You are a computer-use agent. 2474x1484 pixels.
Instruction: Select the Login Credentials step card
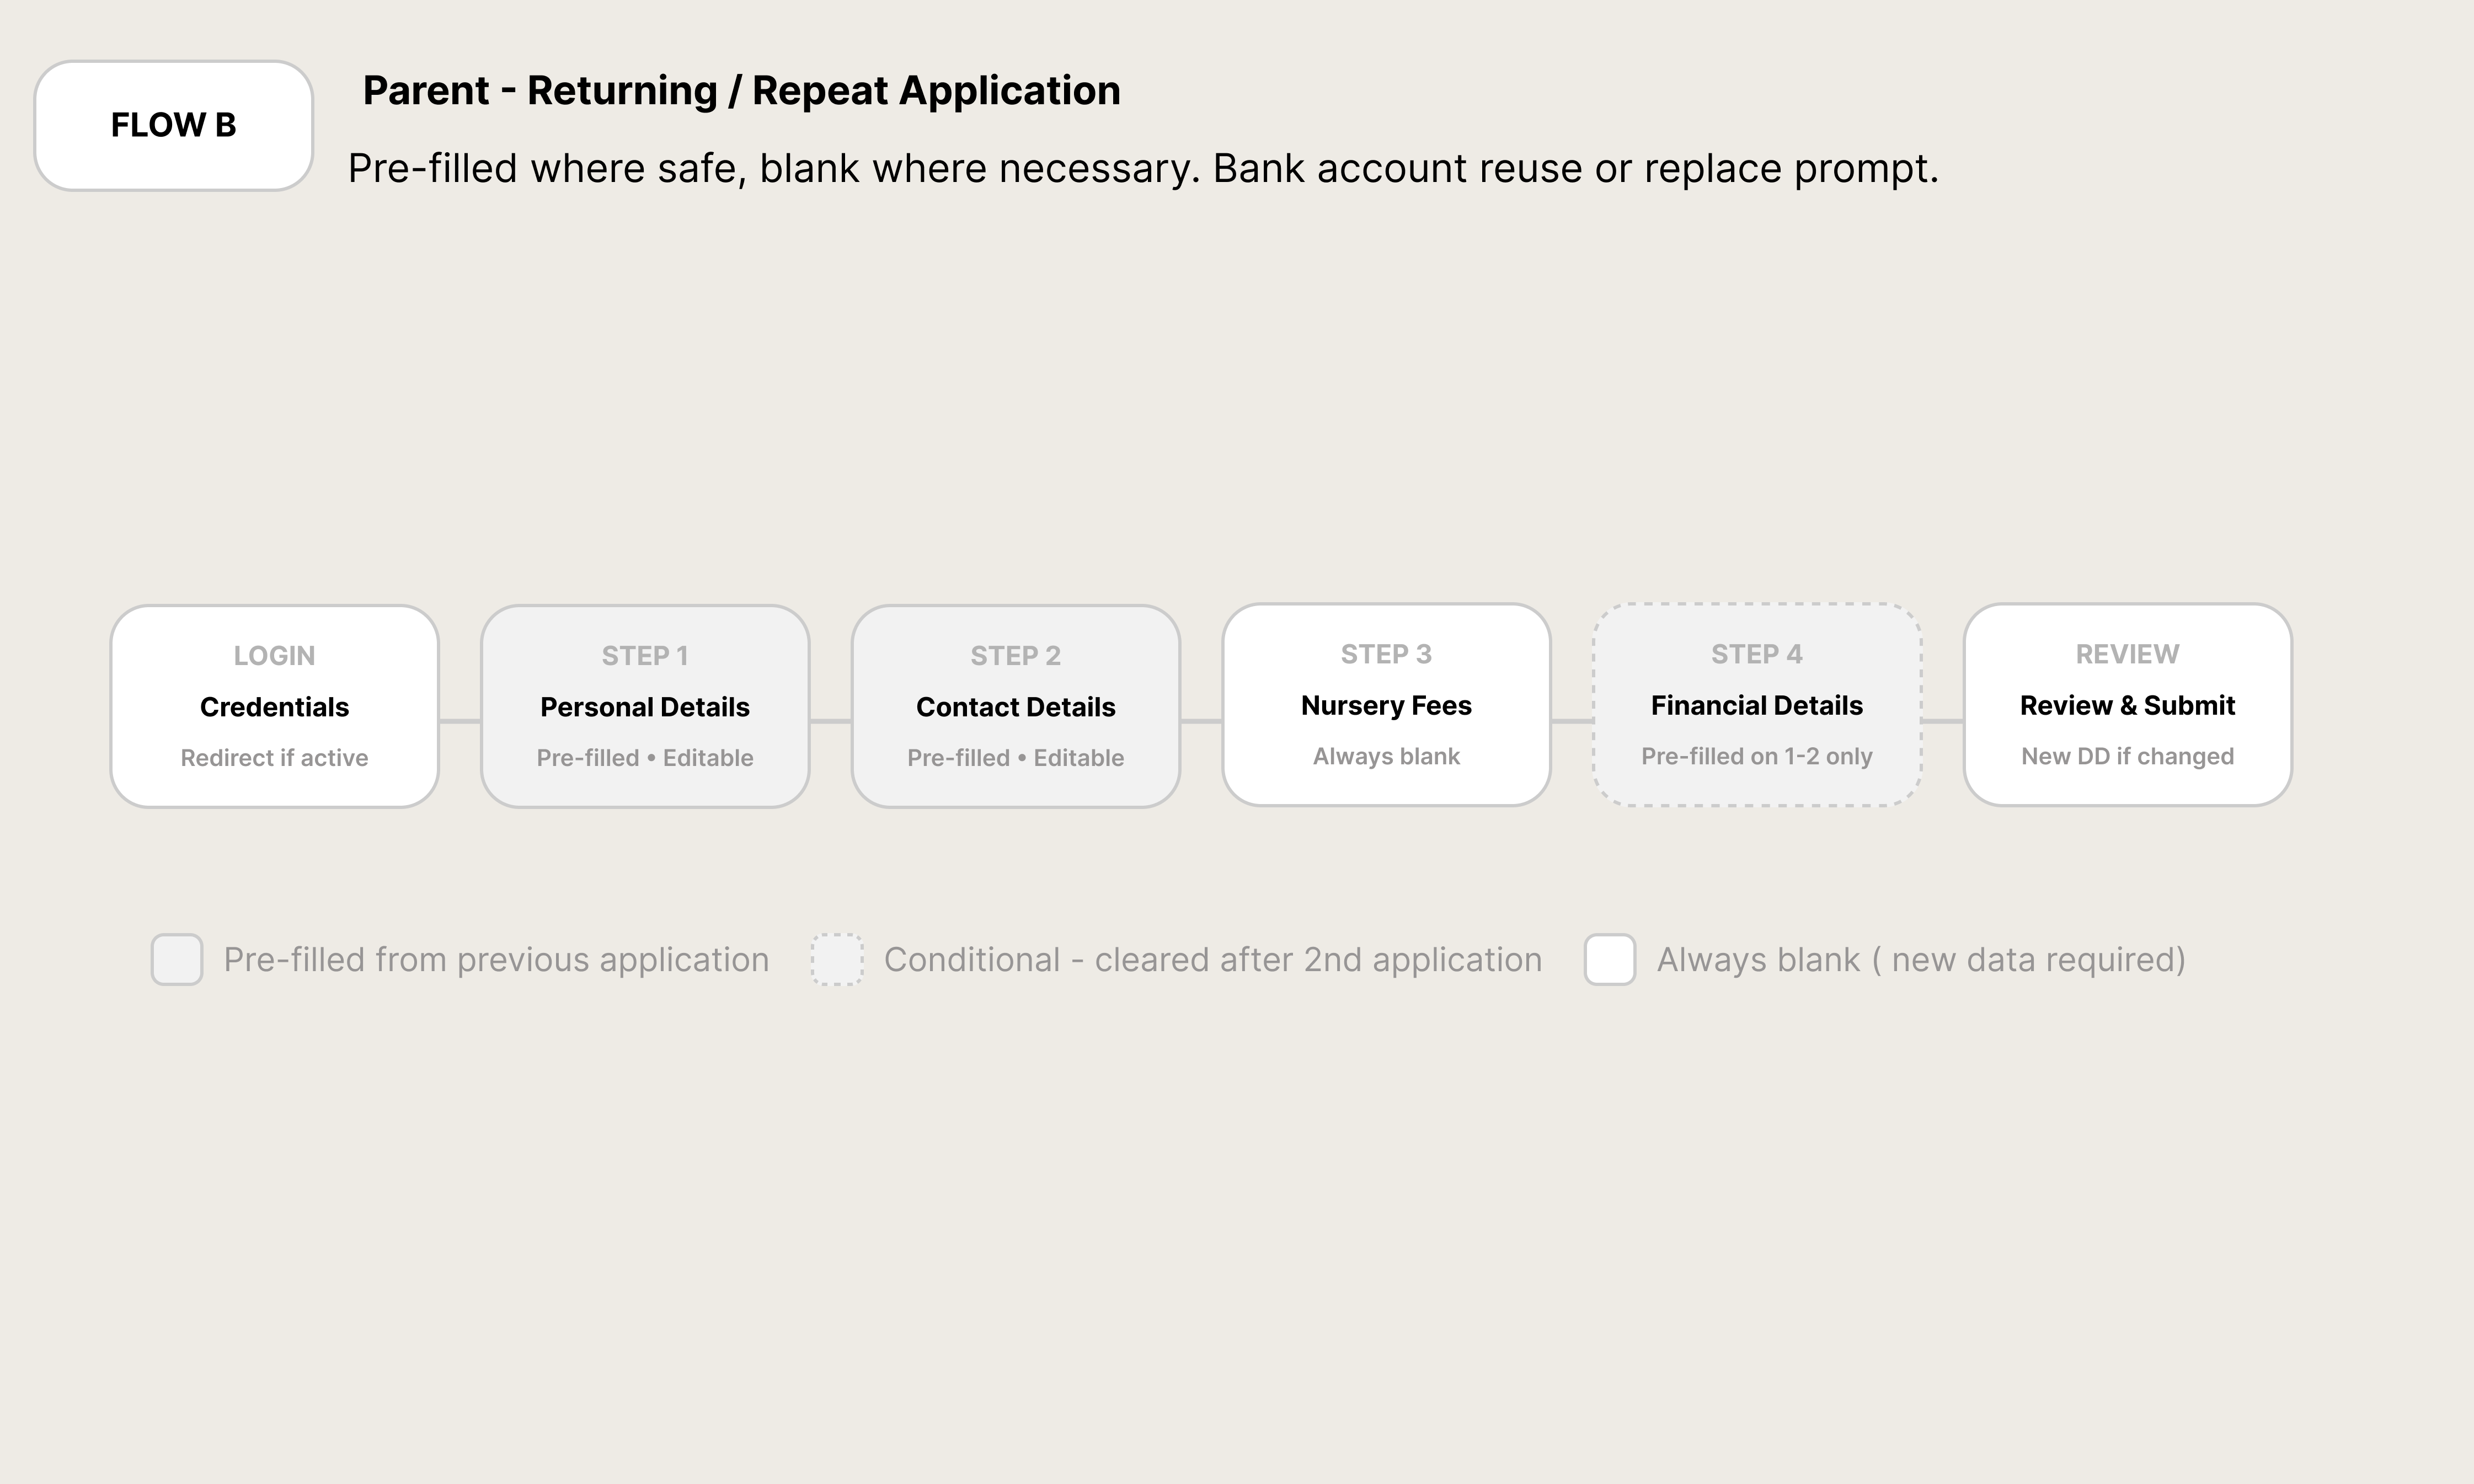coord(275,706)
